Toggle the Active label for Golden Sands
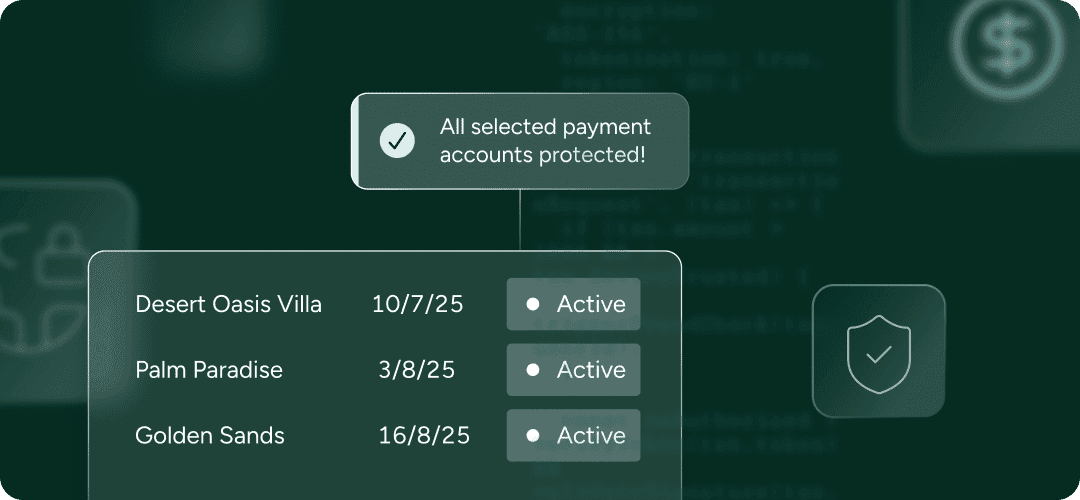The height and width of the screenshot is (500, 1080). coord(591,436)
